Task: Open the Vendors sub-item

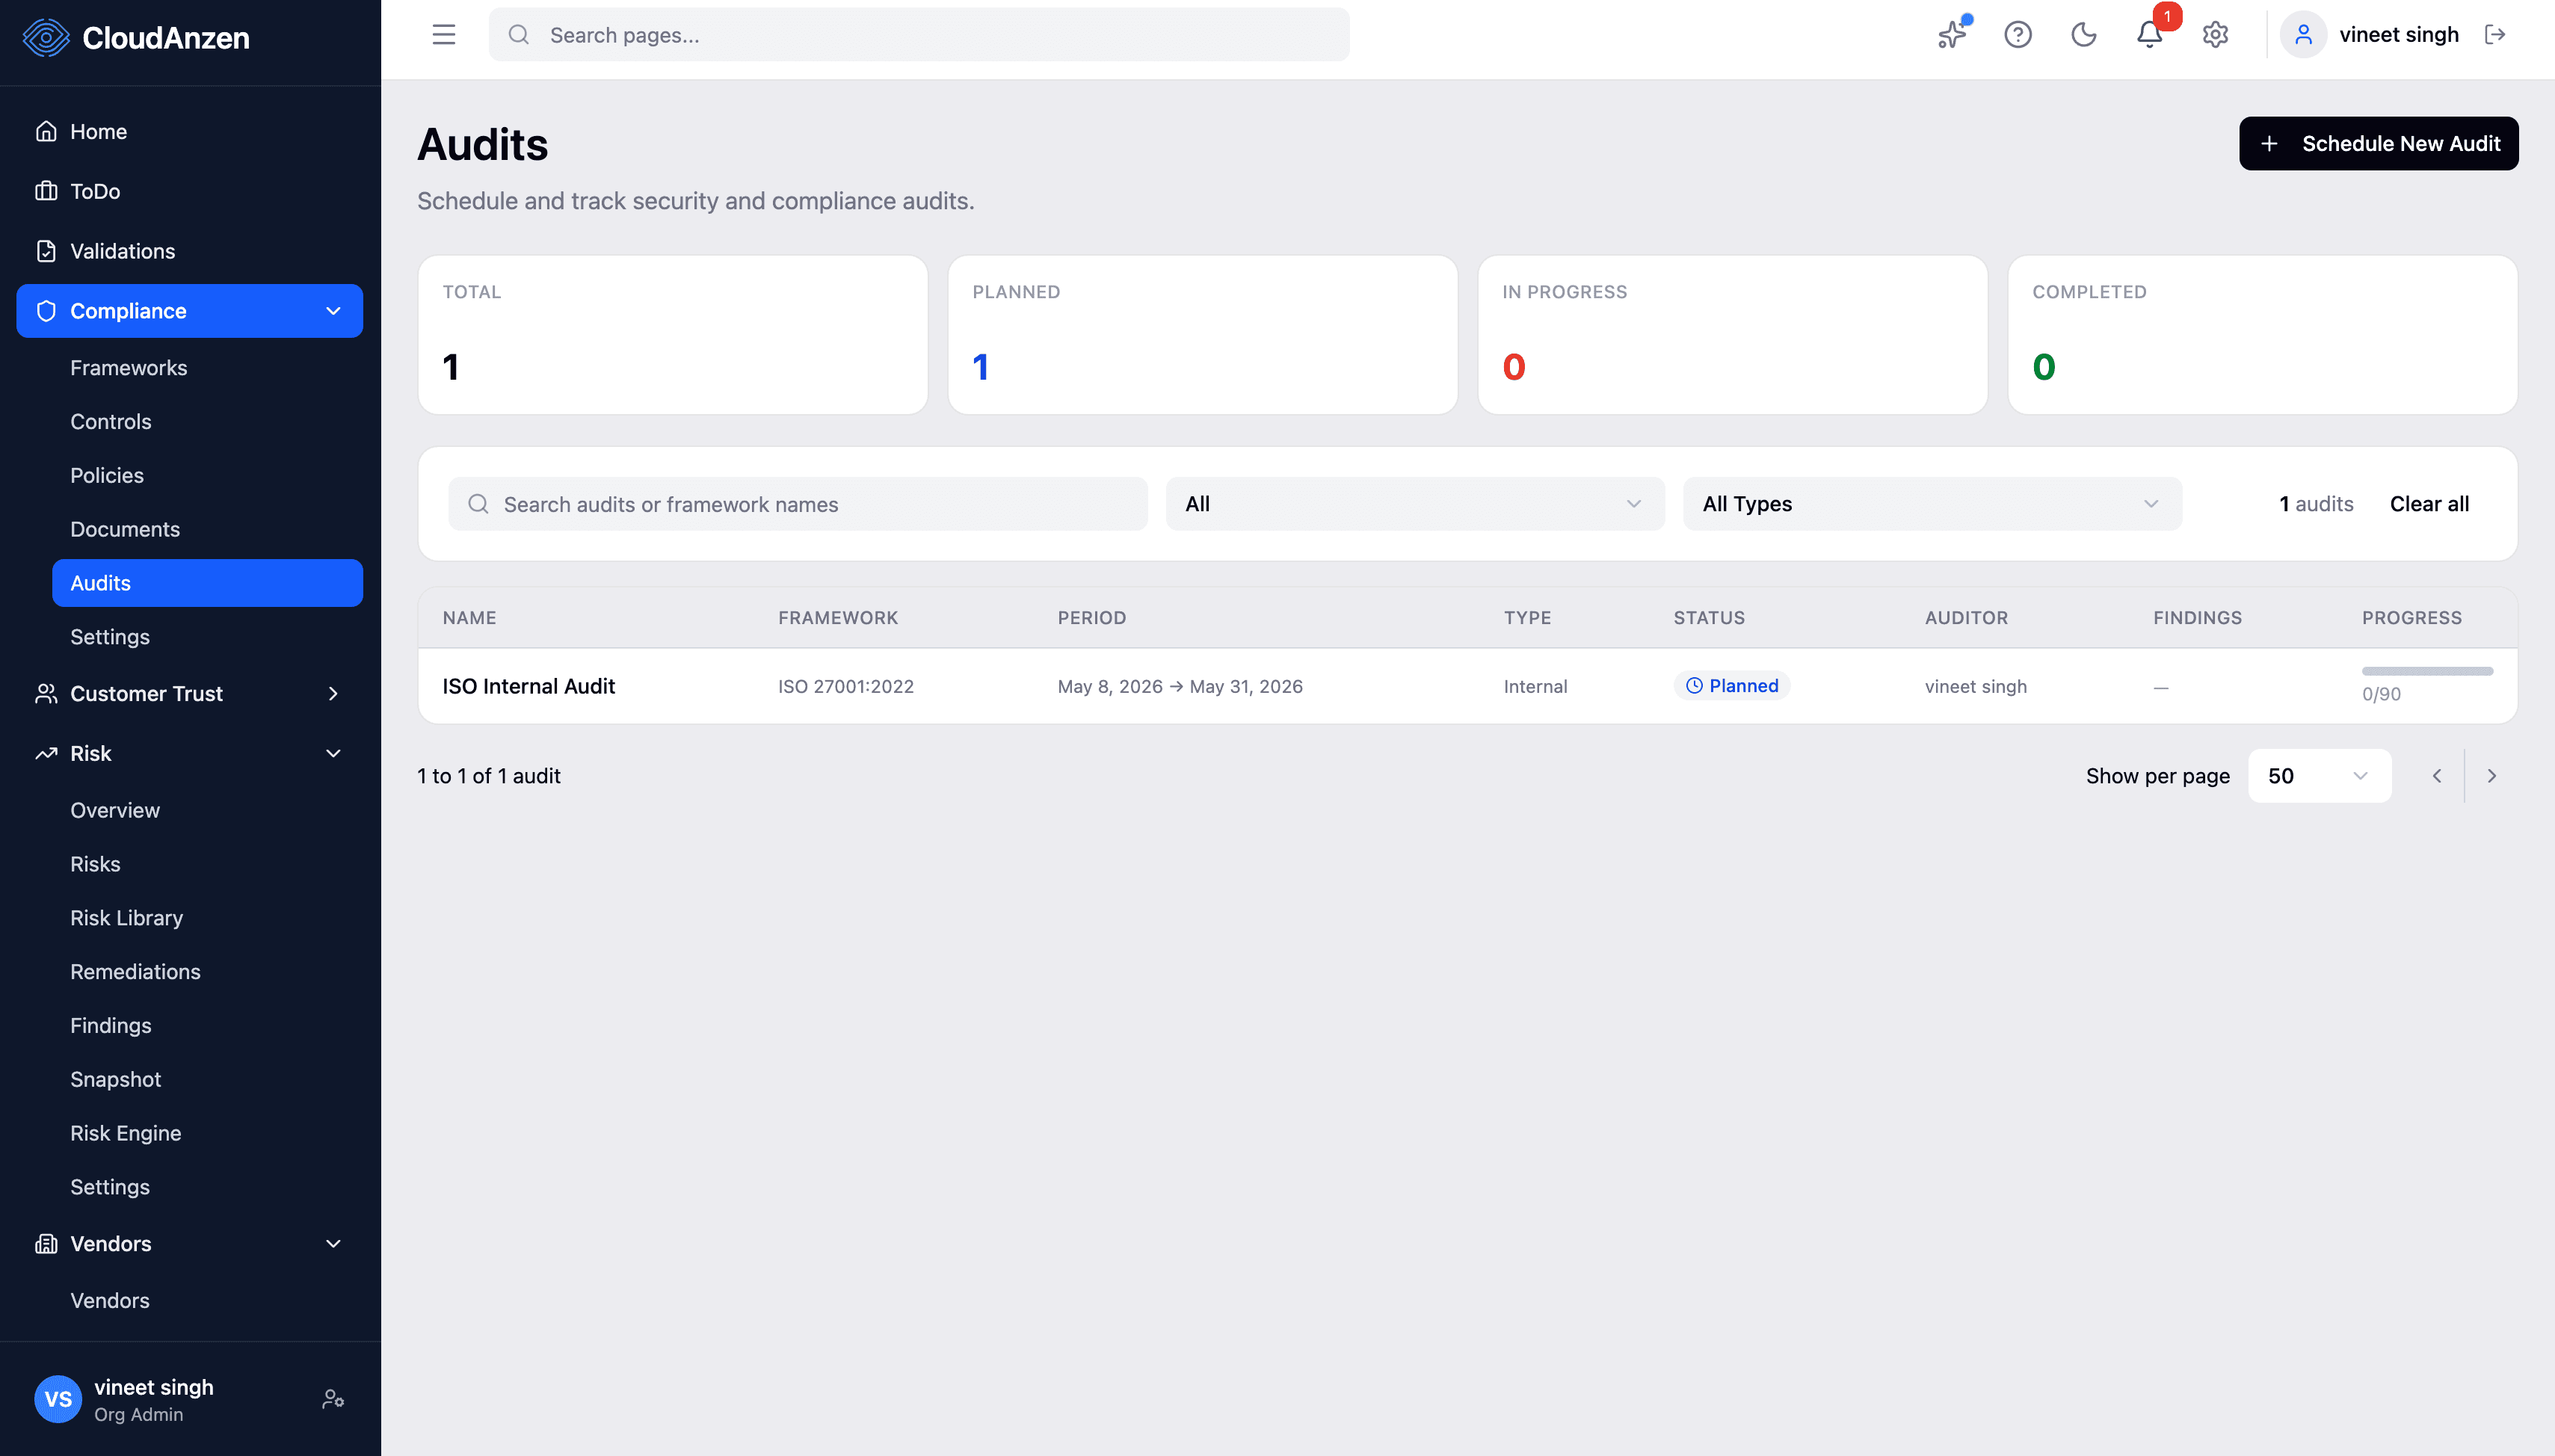Action: [x=109, y=1301]
